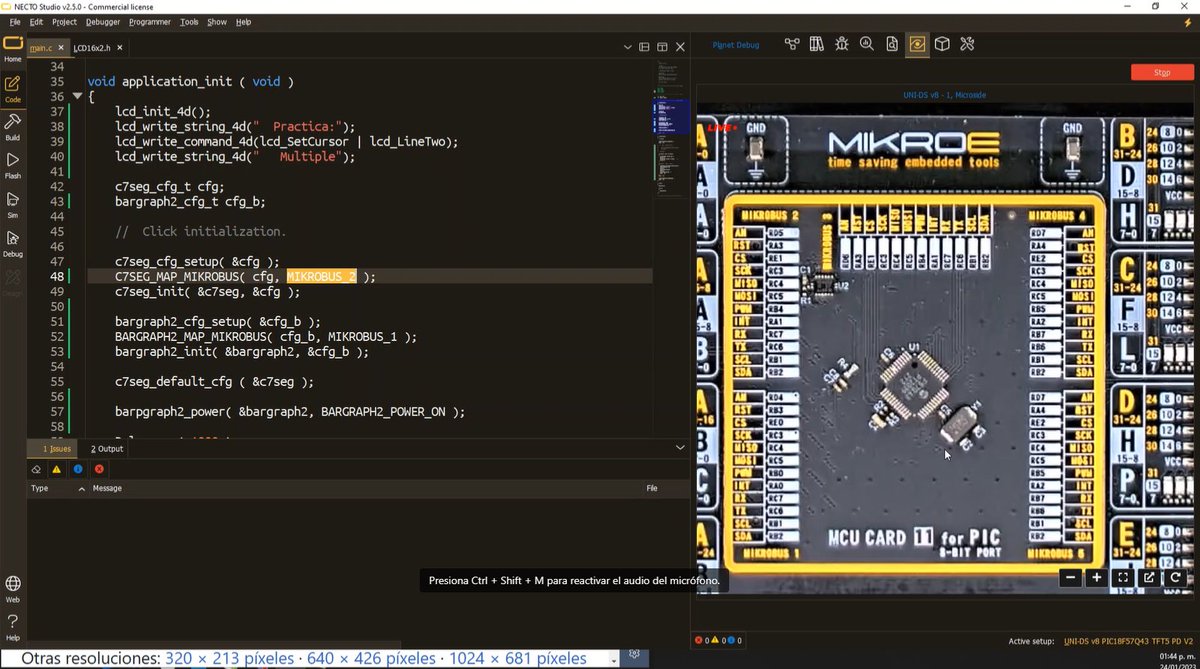Open the file search document icon
The height and width of the screenshot is (669, 1200).
pos(892,44)
